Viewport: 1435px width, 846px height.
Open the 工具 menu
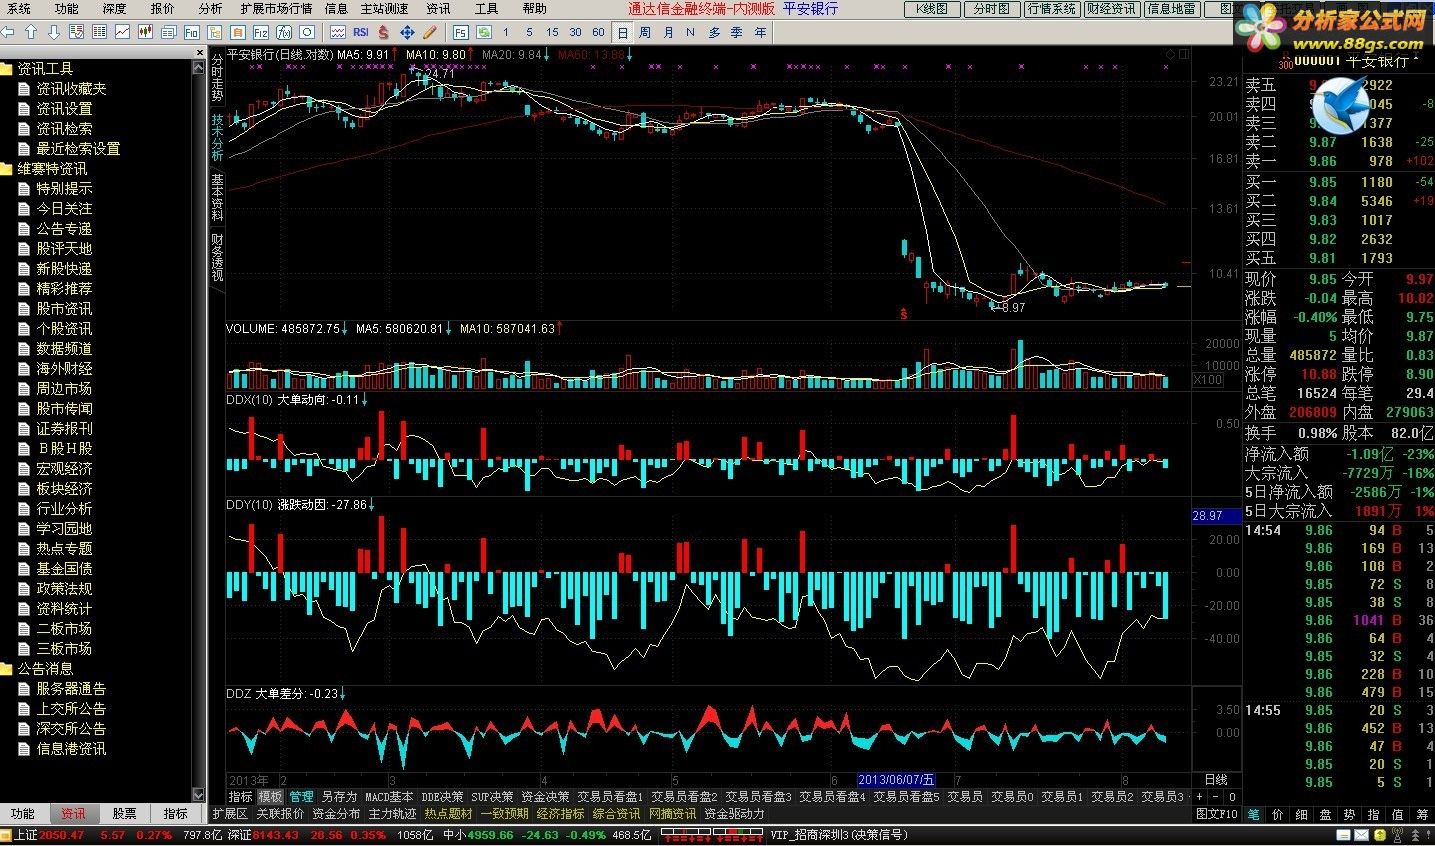[x=486, y=8]
